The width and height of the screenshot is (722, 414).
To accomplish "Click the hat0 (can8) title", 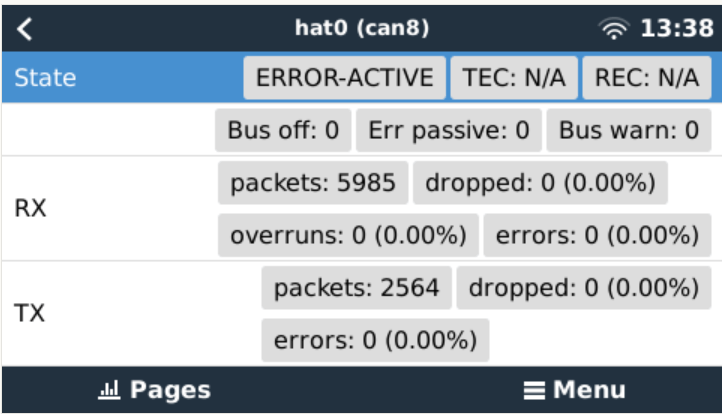I will [x=362, y=28].
